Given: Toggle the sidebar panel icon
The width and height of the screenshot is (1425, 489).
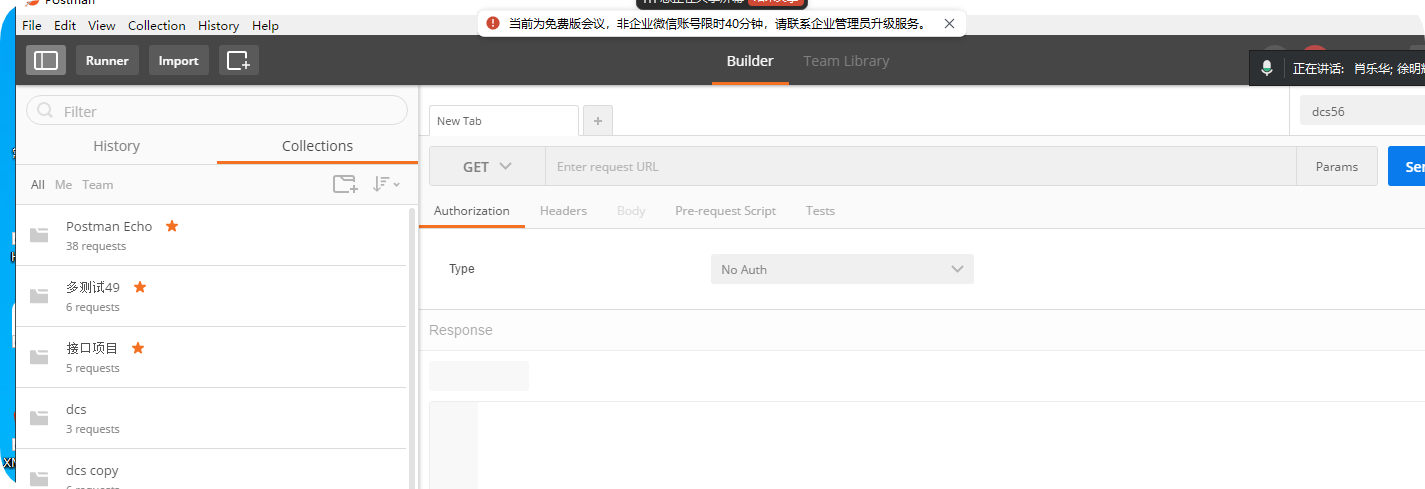Looking at the screenshot, I should coord(46,60).
